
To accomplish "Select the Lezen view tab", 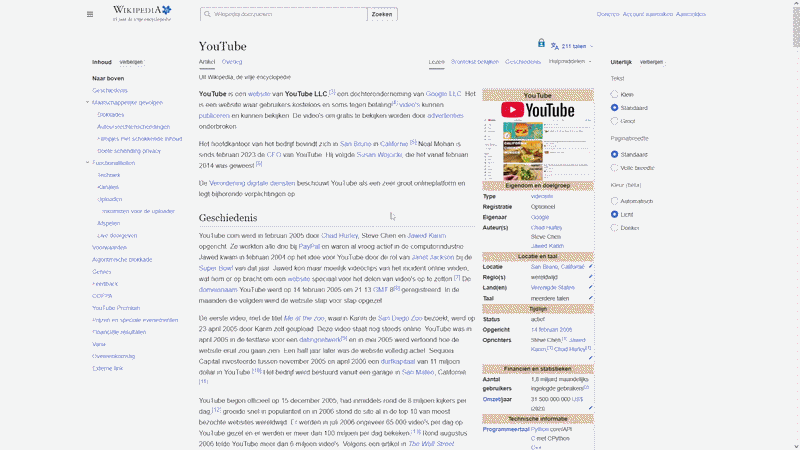I will coord(436,62).
